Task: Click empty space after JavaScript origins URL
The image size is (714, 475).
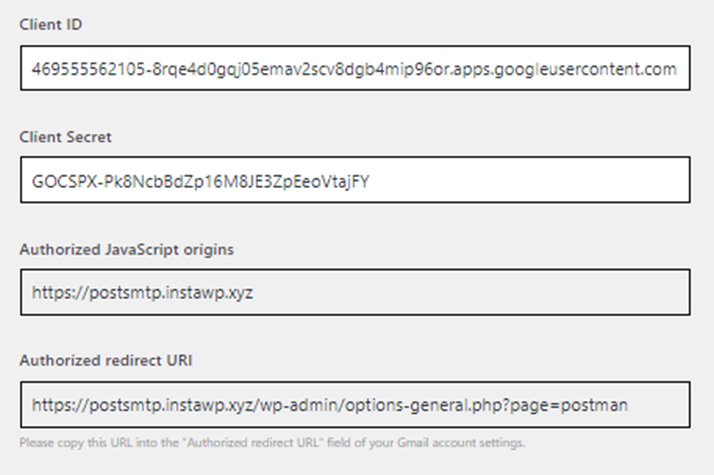Action: (469, 292)
